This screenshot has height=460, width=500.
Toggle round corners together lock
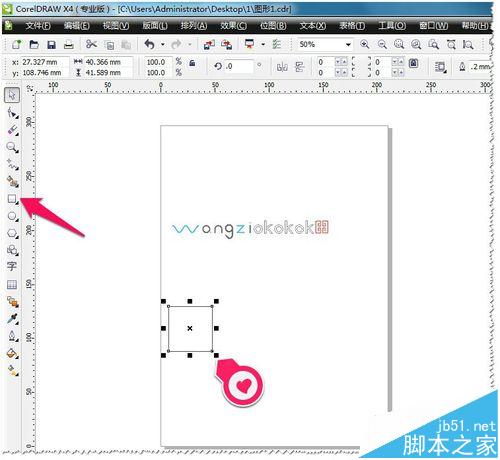[x=413, y=63]
